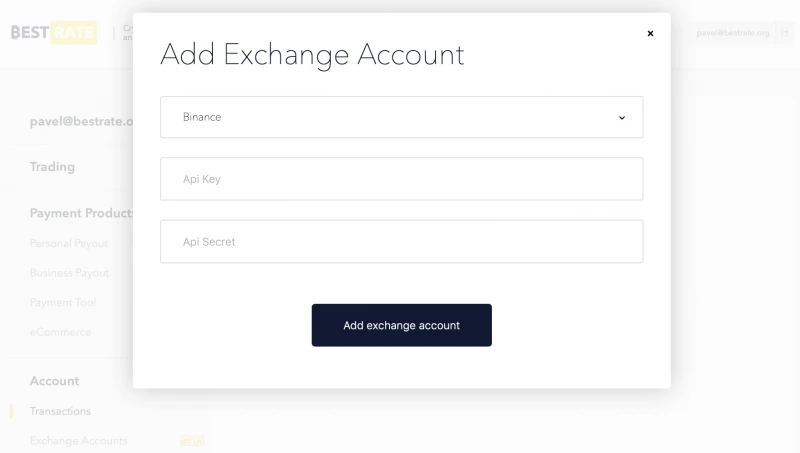Focus the Api Key input field
The width and height of the screenshot is (800, 453).
click(402, 179)
